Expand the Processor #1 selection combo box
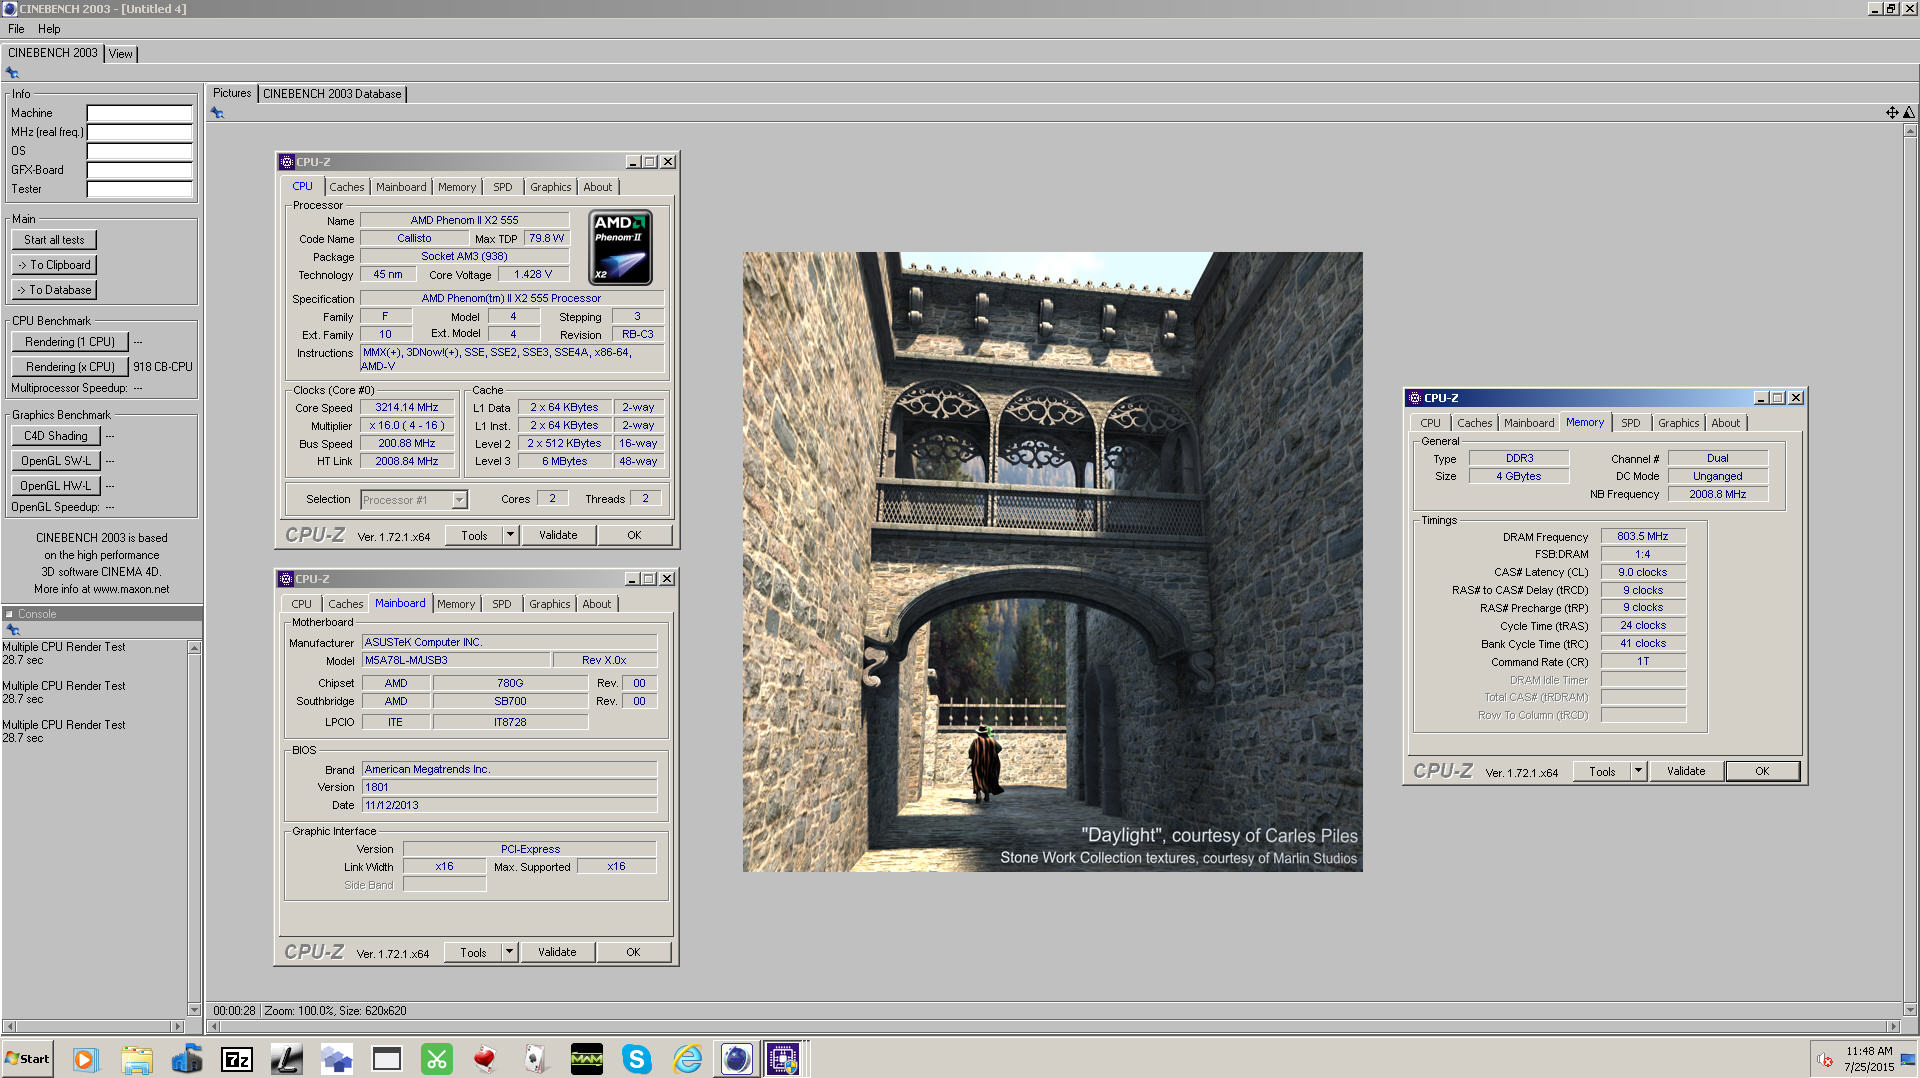Image resolution: width=1920 pixels, height=1078 pixels. (x=459, y=500)
